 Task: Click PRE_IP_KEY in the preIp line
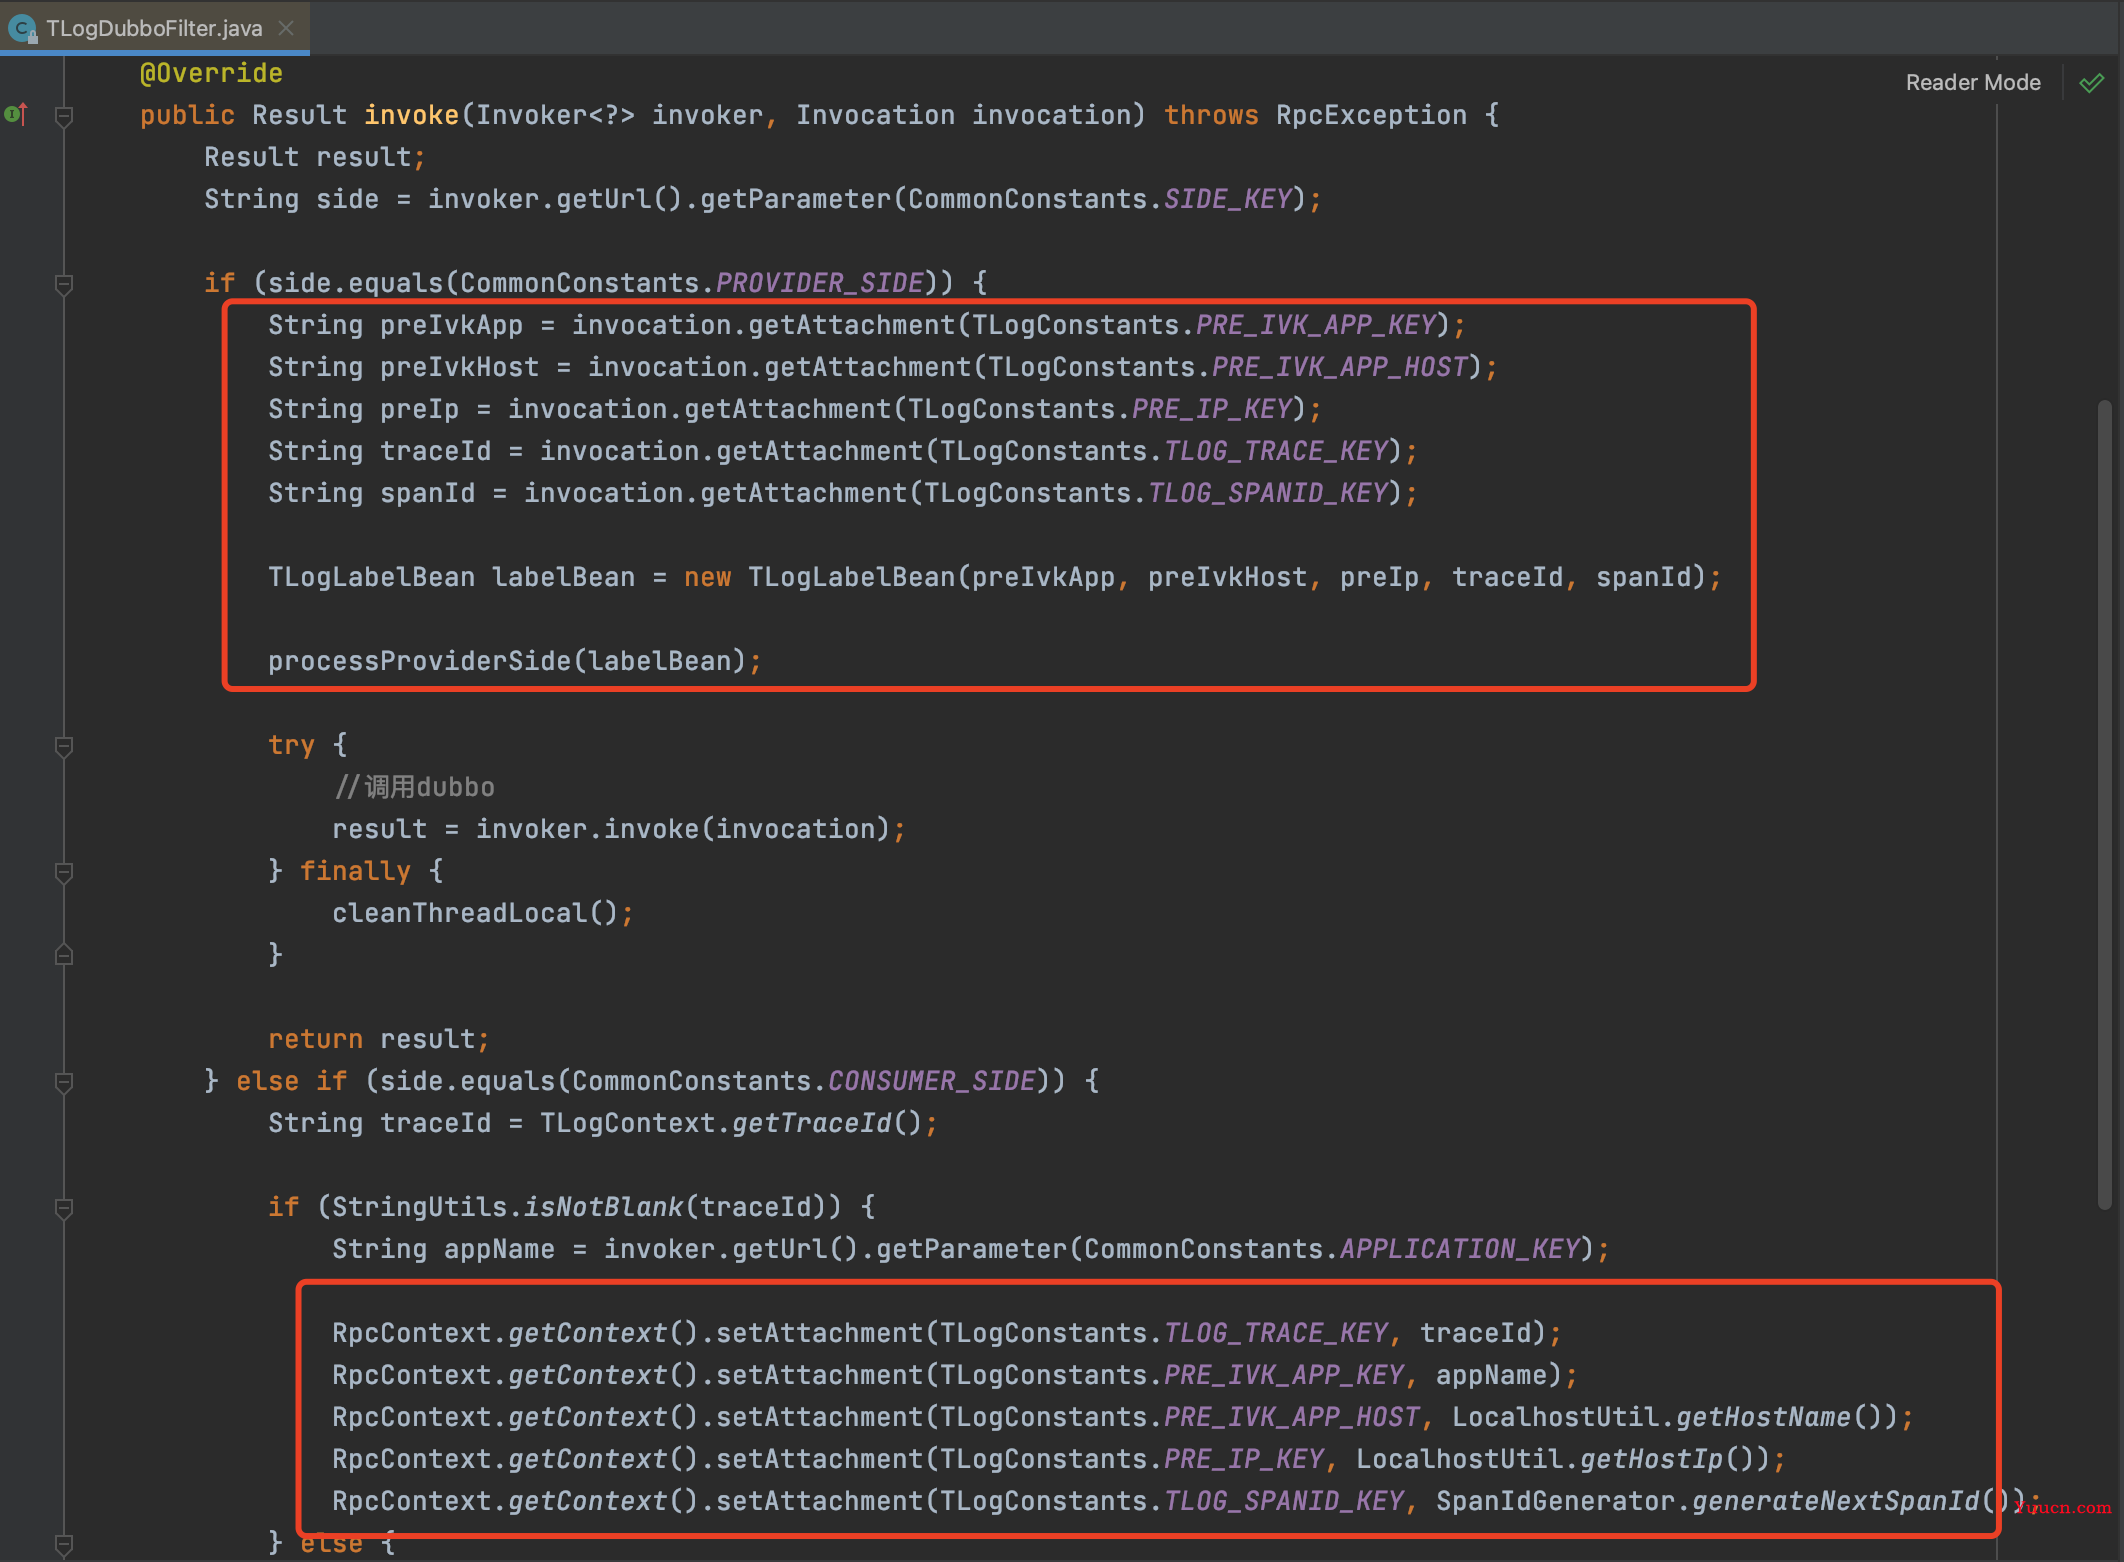click(1211, 409)
